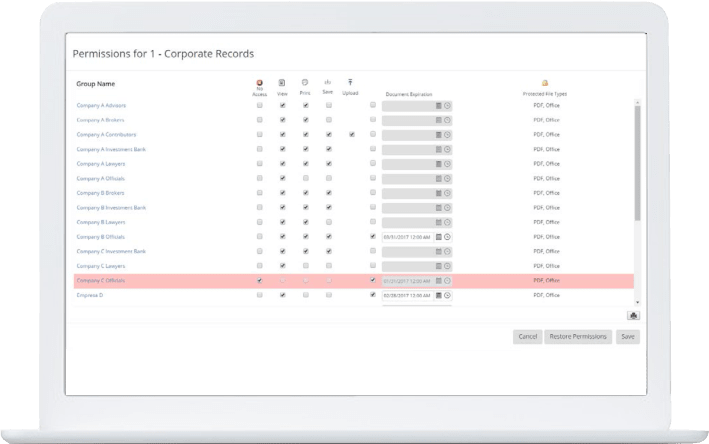Uncheck document expiration for Empresa D
Viewport: 709px width, 444px height.
pos(373,294)
